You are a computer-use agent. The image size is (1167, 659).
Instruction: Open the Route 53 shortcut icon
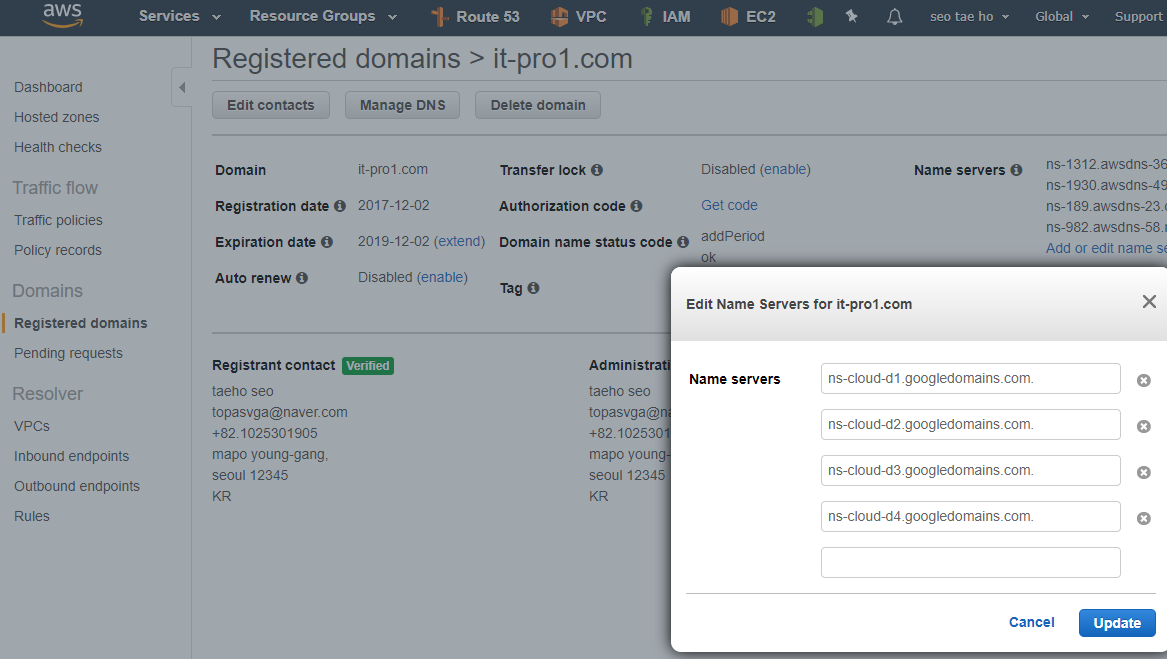pyautogui.click(x=440, y=16)
